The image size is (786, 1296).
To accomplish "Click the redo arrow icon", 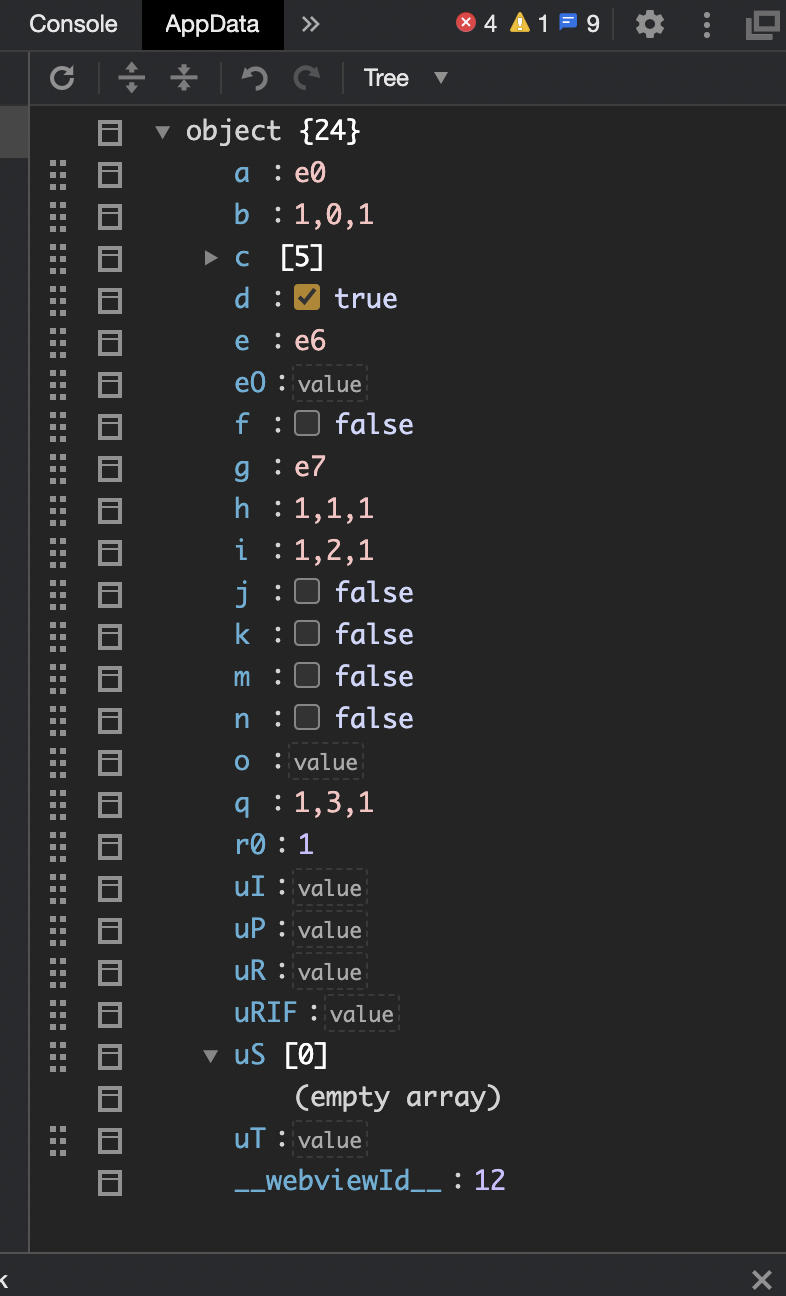I will 307,78.
